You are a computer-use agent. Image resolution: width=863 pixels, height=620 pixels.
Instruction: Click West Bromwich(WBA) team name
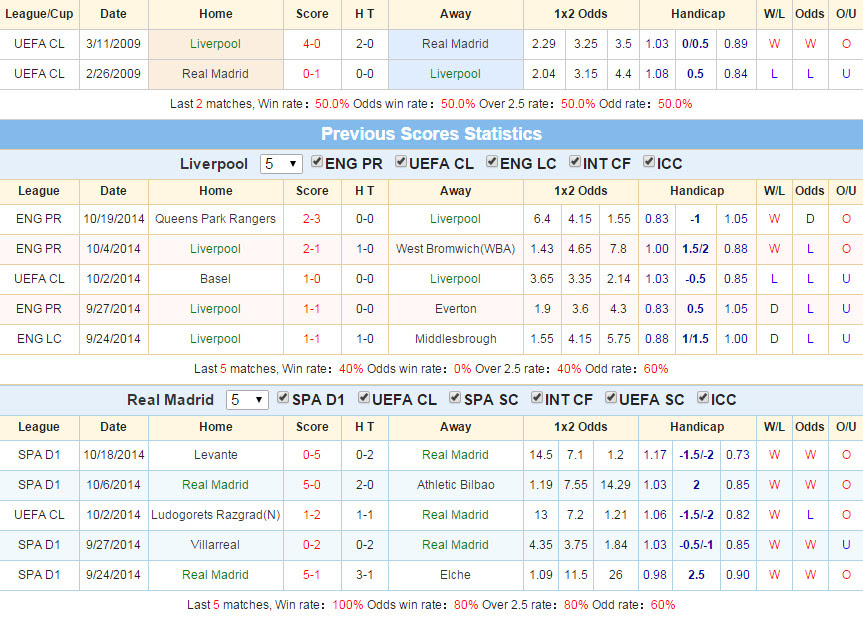click(x=455, y=249)
